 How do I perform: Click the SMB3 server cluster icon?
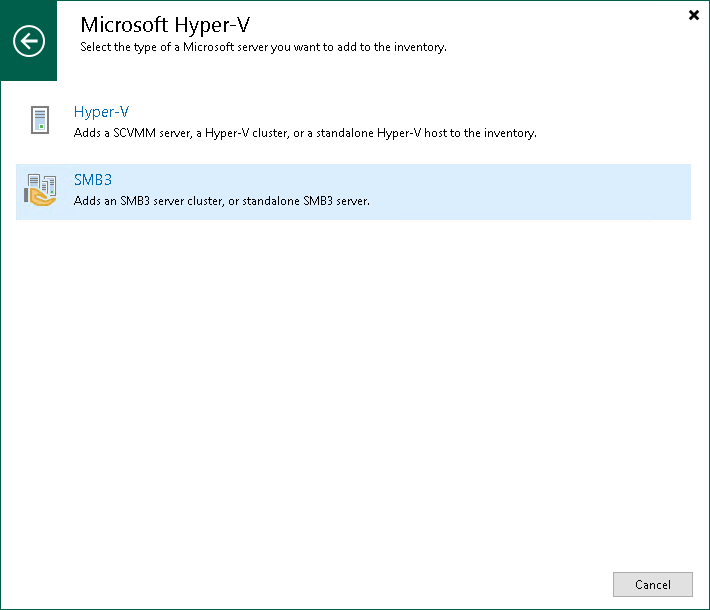pos(40,190)
